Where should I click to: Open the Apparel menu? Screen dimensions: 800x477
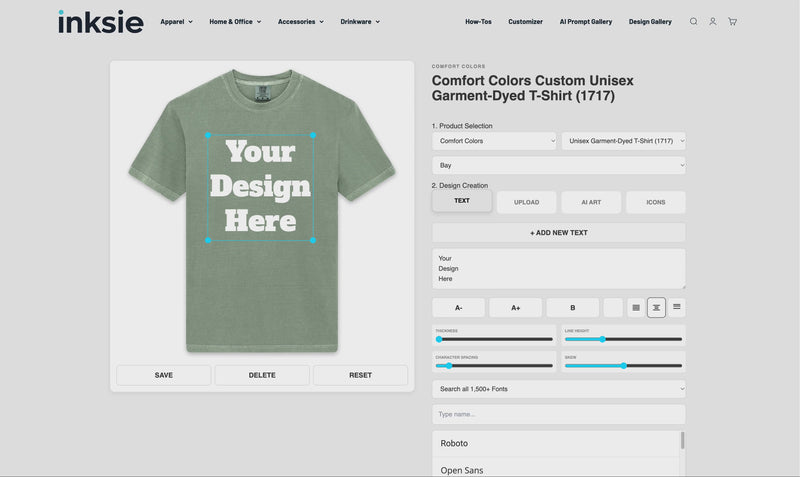[x=176, y=21]
